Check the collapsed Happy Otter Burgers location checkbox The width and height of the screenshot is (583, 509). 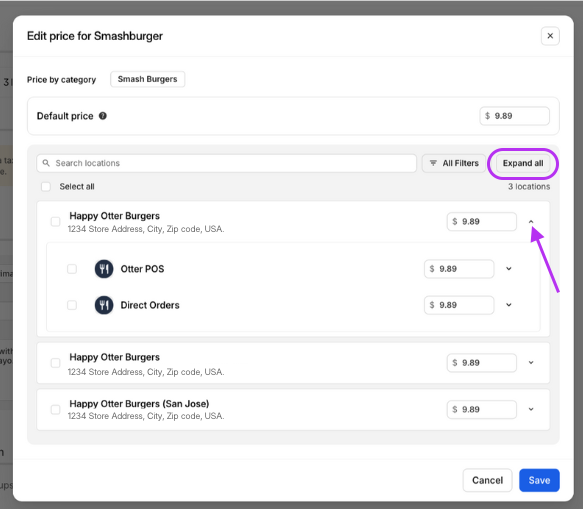point(55,363)
